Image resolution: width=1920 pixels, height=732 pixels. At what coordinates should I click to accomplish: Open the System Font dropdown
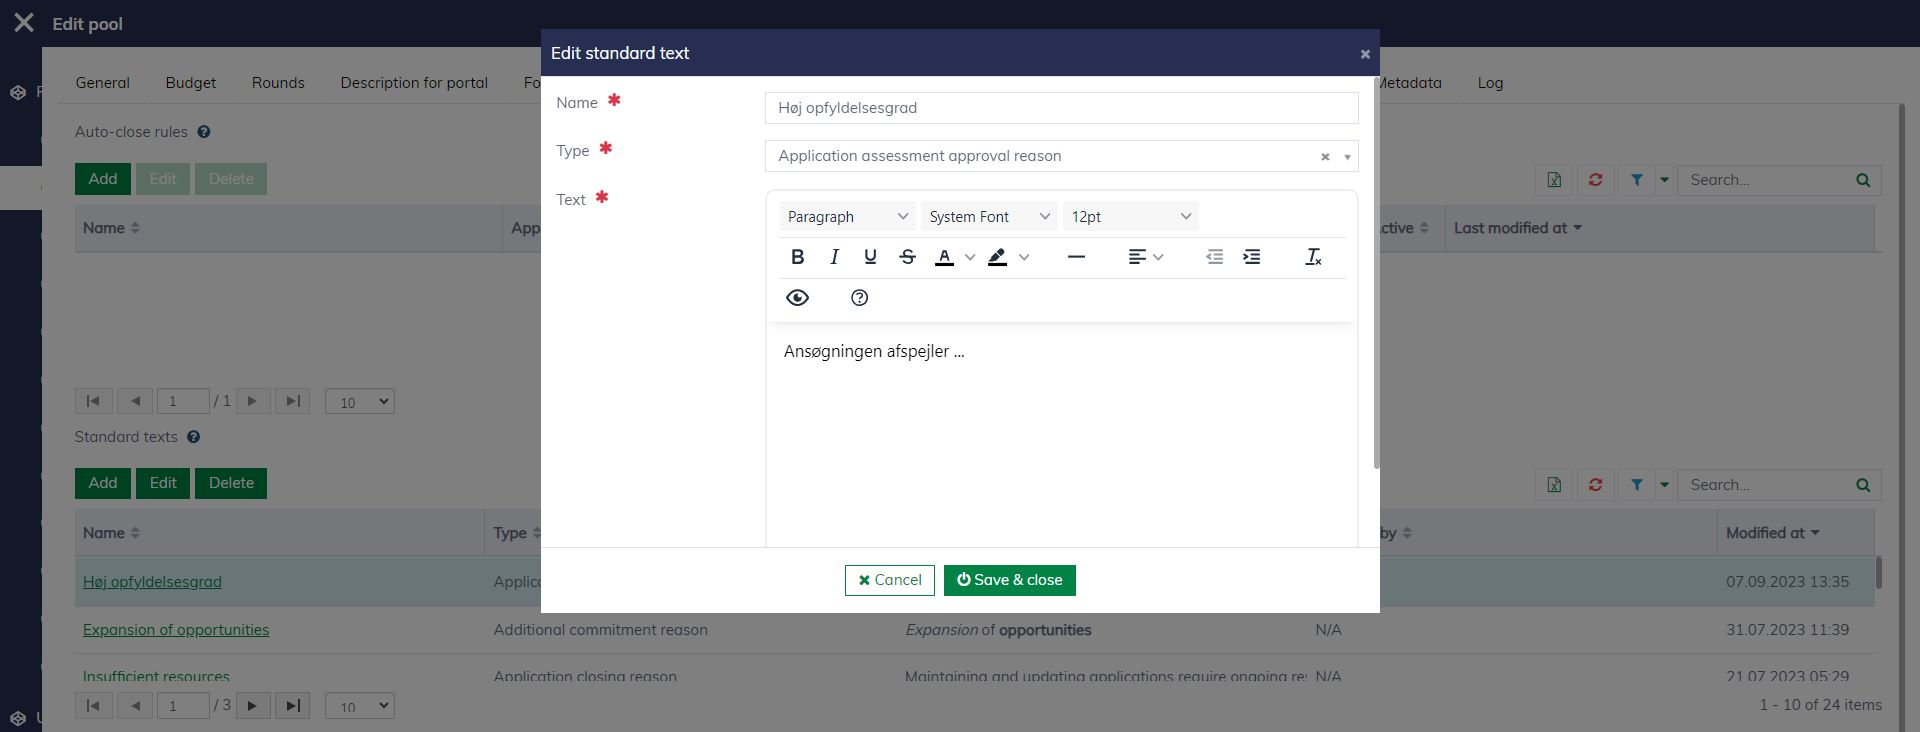(988, 217)
